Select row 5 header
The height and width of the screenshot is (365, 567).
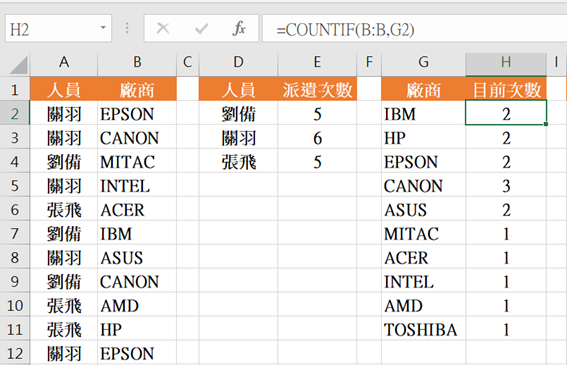(14, 186)
